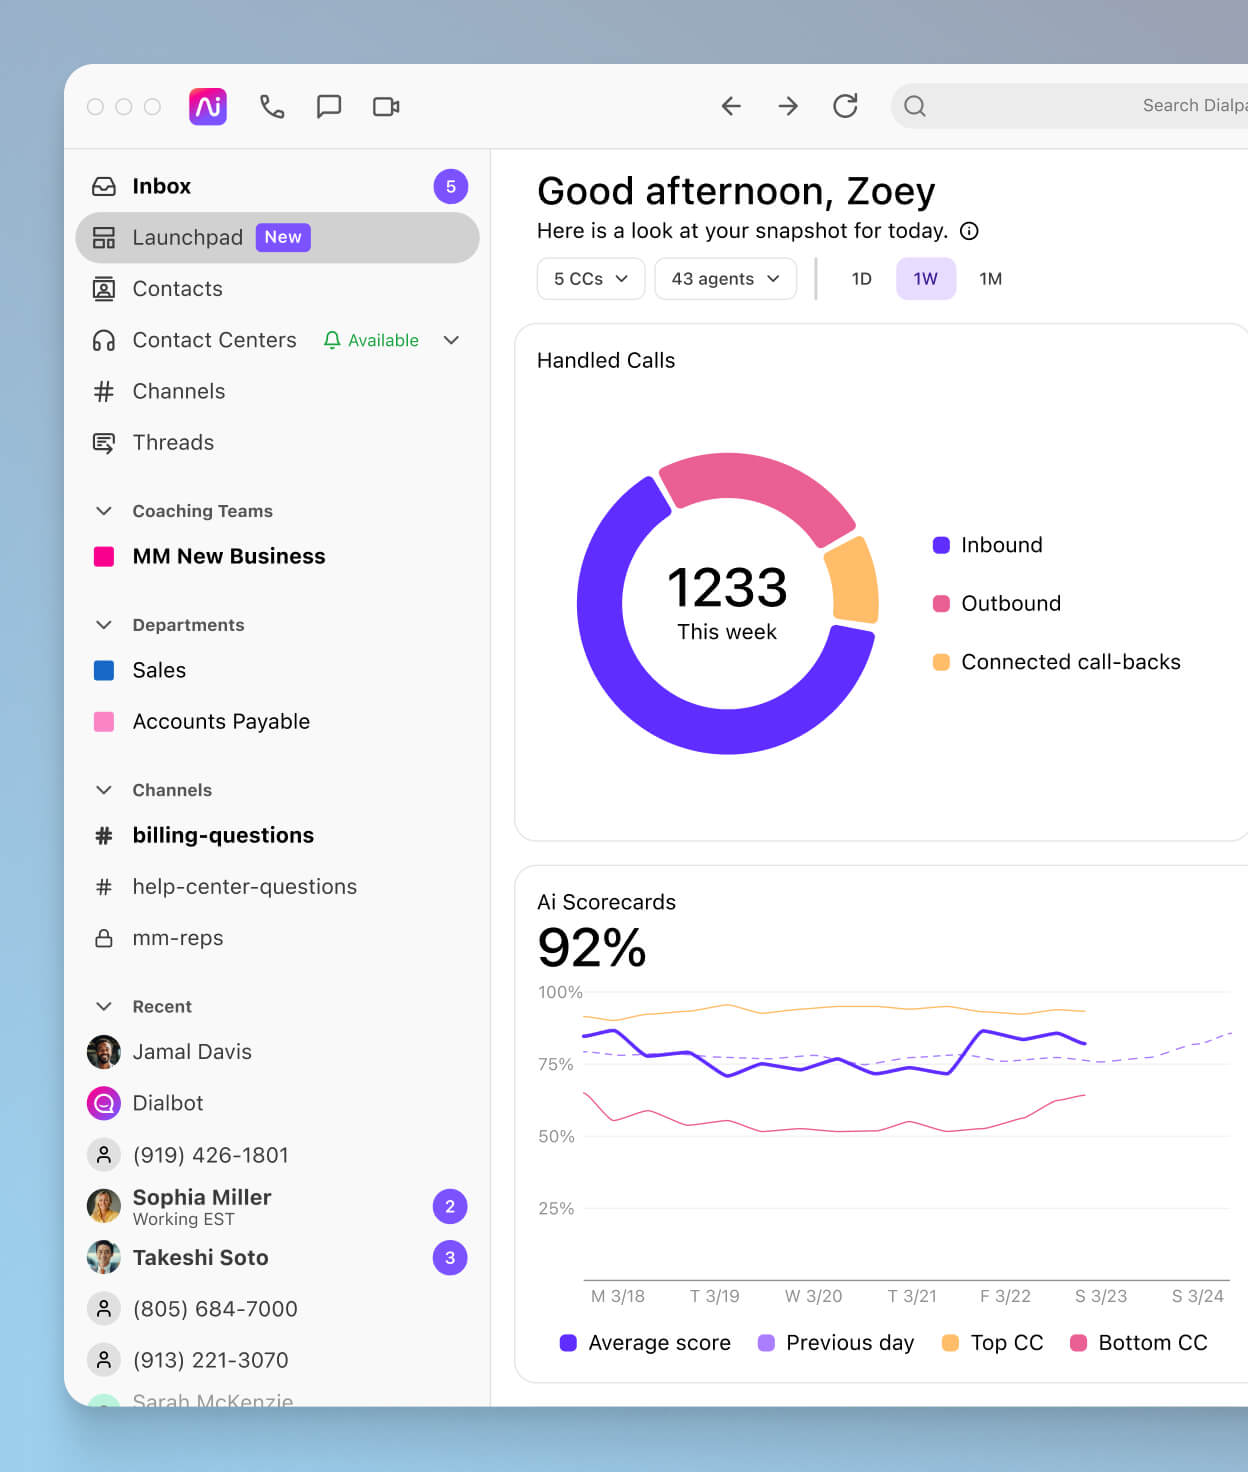Viewport: 1248px width, 1472px height.
Task: Select the billing-questions channel
Action: point(223,835)
